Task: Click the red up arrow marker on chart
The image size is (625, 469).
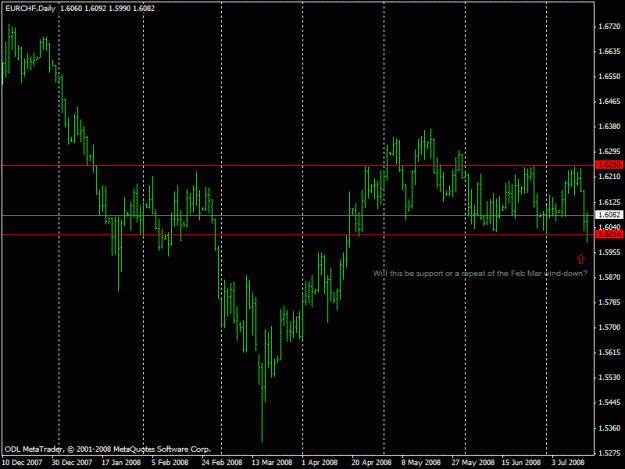Action: pyautogui.click(x=581, y=259)
